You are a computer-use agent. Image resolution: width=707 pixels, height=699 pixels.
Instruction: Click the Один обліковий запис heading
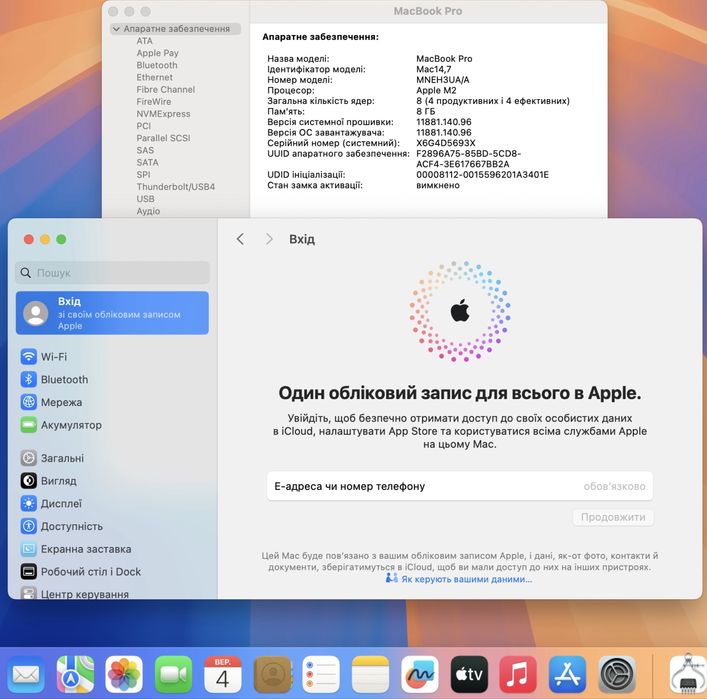point(459,393)
